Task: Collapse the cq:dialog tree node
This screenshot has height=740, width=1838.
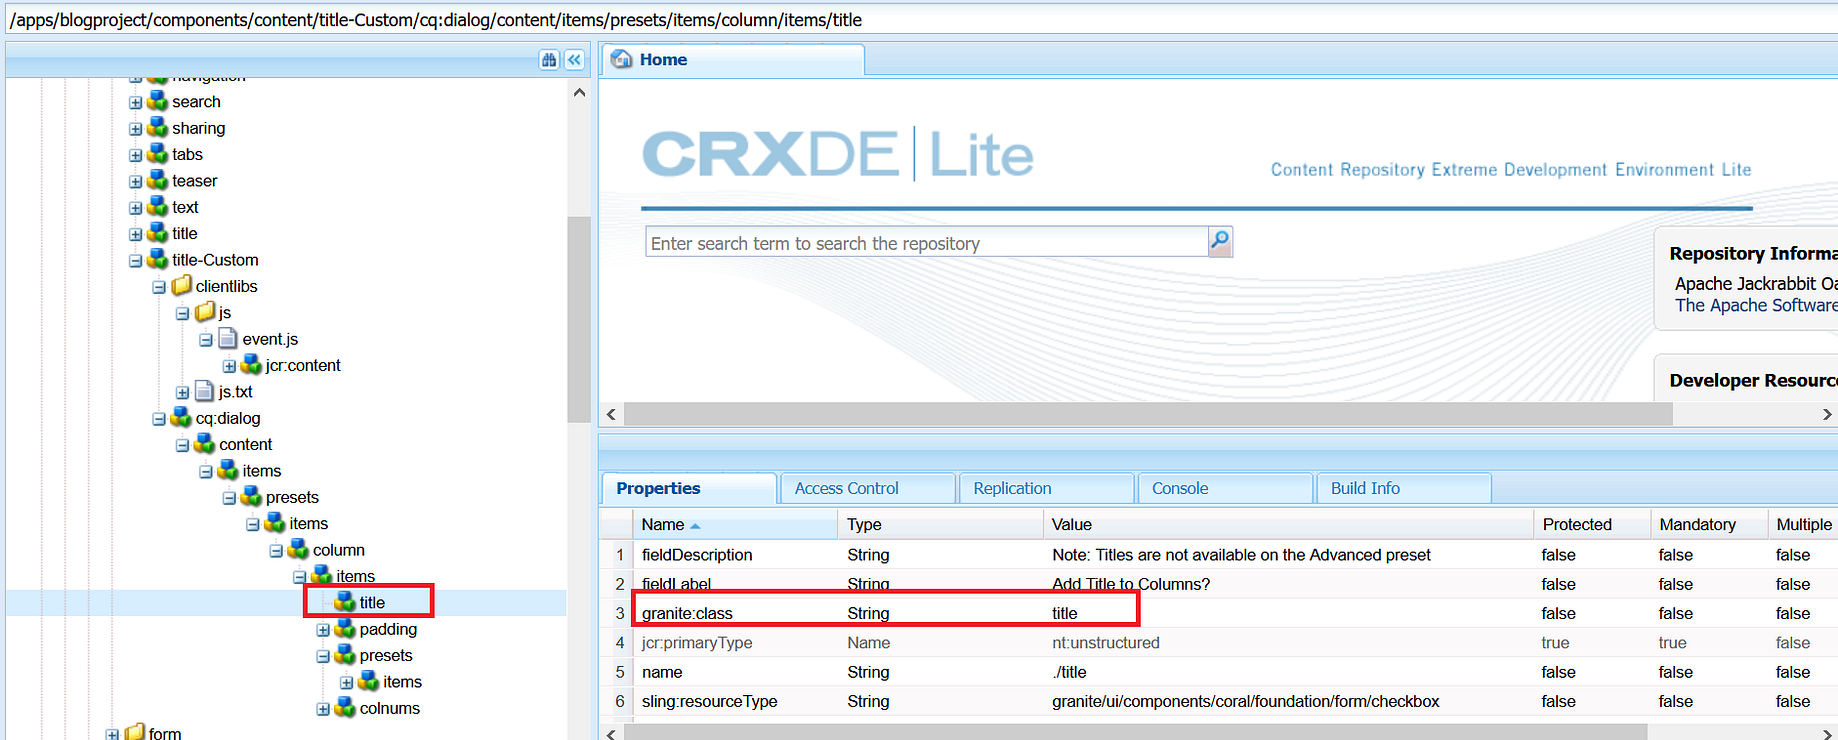Action: 159,419
